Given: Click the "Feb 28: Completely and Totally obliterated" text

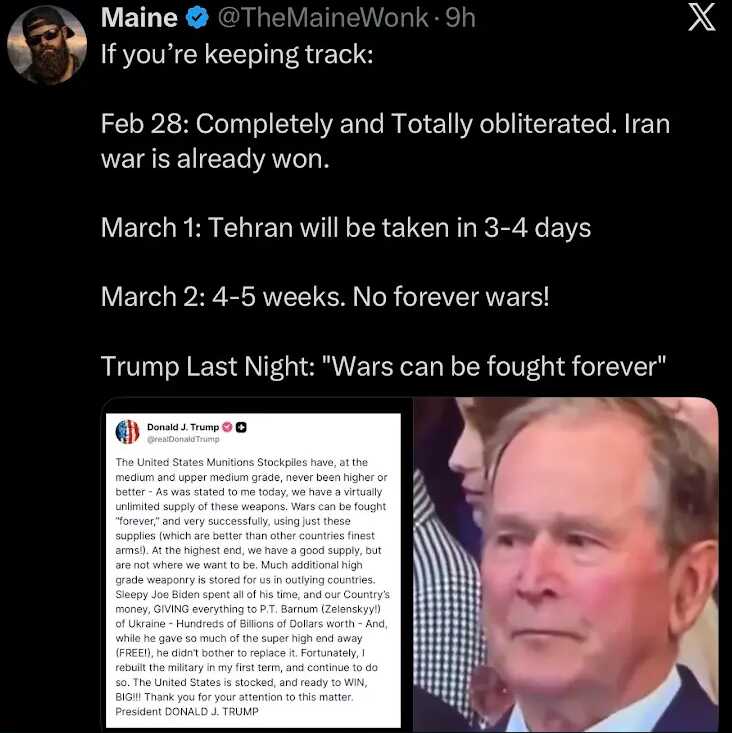Looking at the screenshot, I should pyautogui.click(x=385, y=125).
